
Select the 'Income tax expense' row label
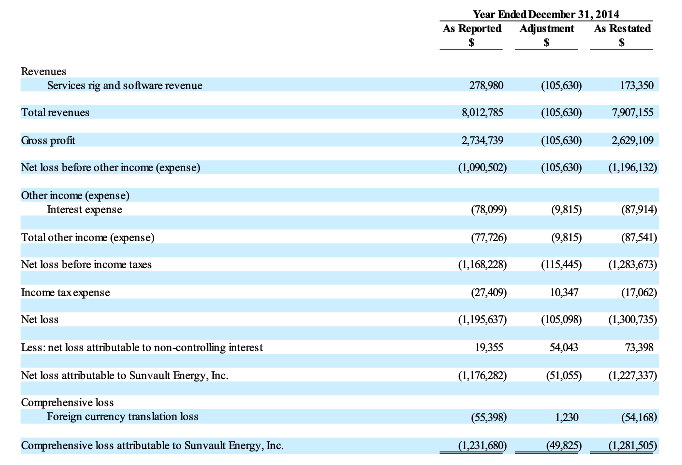[66, 292]
